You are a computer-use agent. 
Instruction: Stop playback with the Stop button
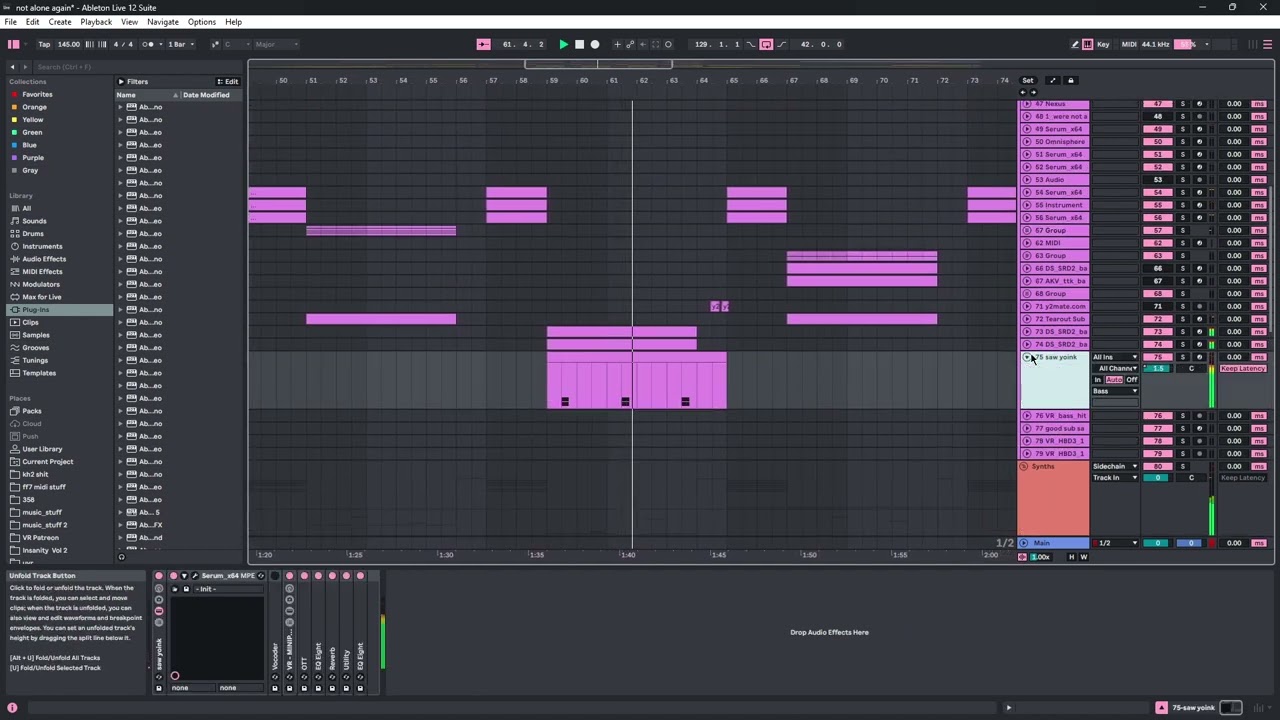click(579, 44)
